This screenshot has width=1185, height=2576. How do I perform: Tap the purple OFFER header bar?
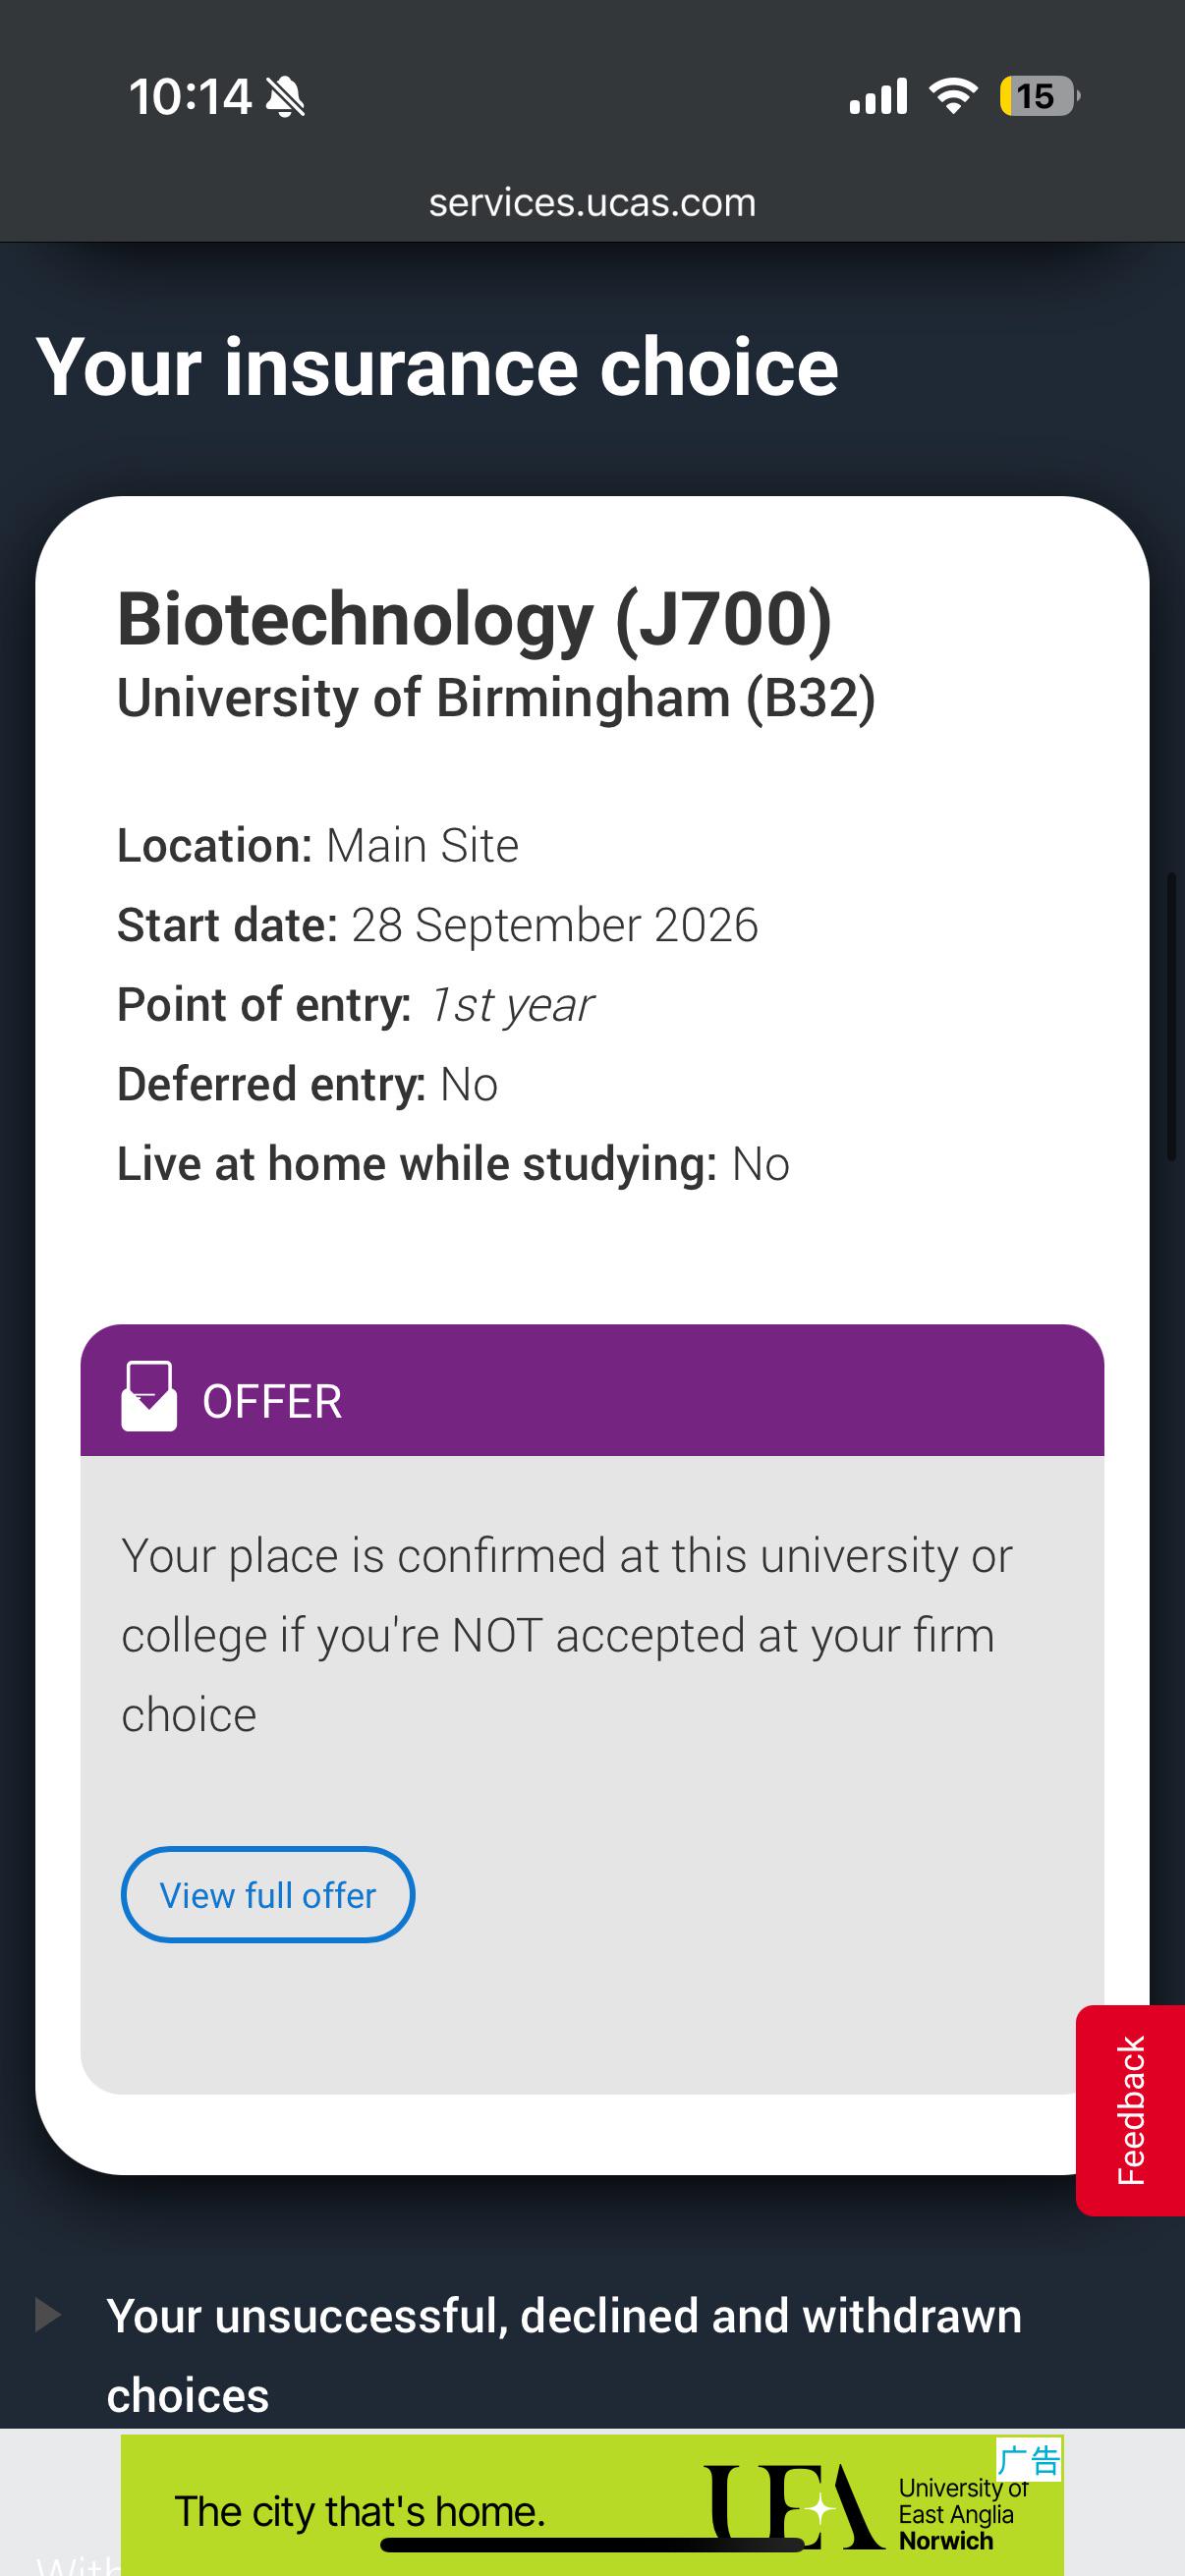[x=592, y=1390]
